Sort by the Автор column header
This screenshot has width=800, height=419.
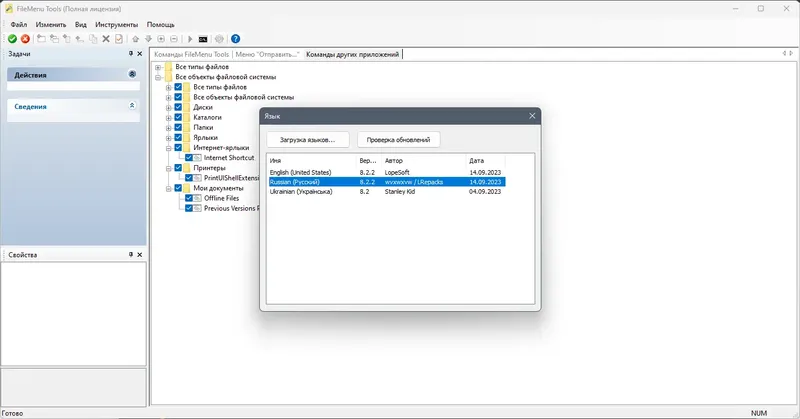click(423, 160)
